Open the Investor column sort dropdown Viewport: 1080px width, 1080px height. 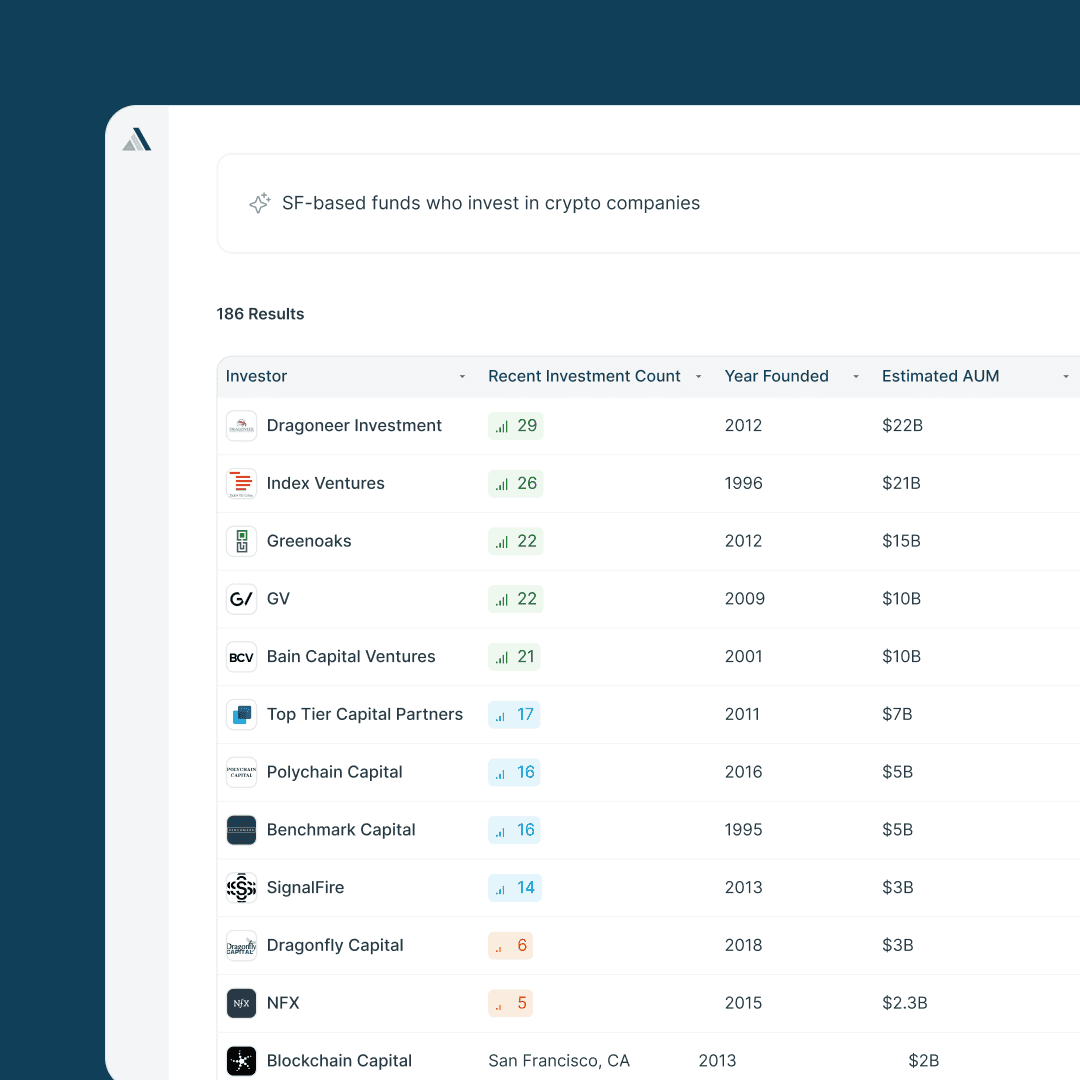coord(462,377)
